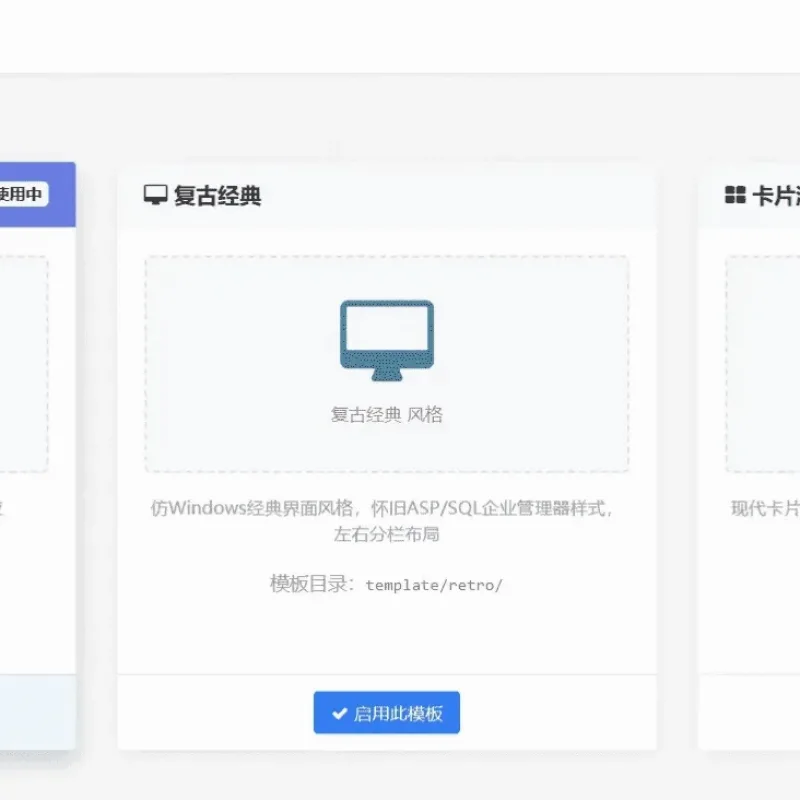Click the template/retro/ directory path
Viewport: 800px width, 800px height.
pyautogui.click(x=434, y=585)
